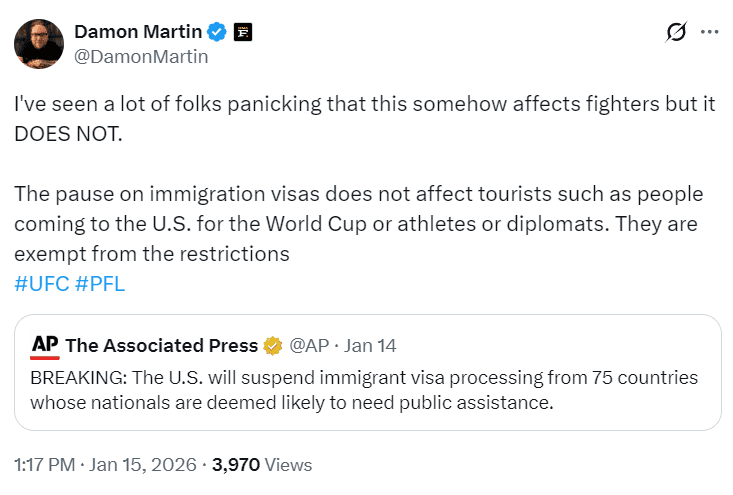Open Damon Martin's profile avatar photo
This screenshot has height=495, width=733.
tap(39, 44)
